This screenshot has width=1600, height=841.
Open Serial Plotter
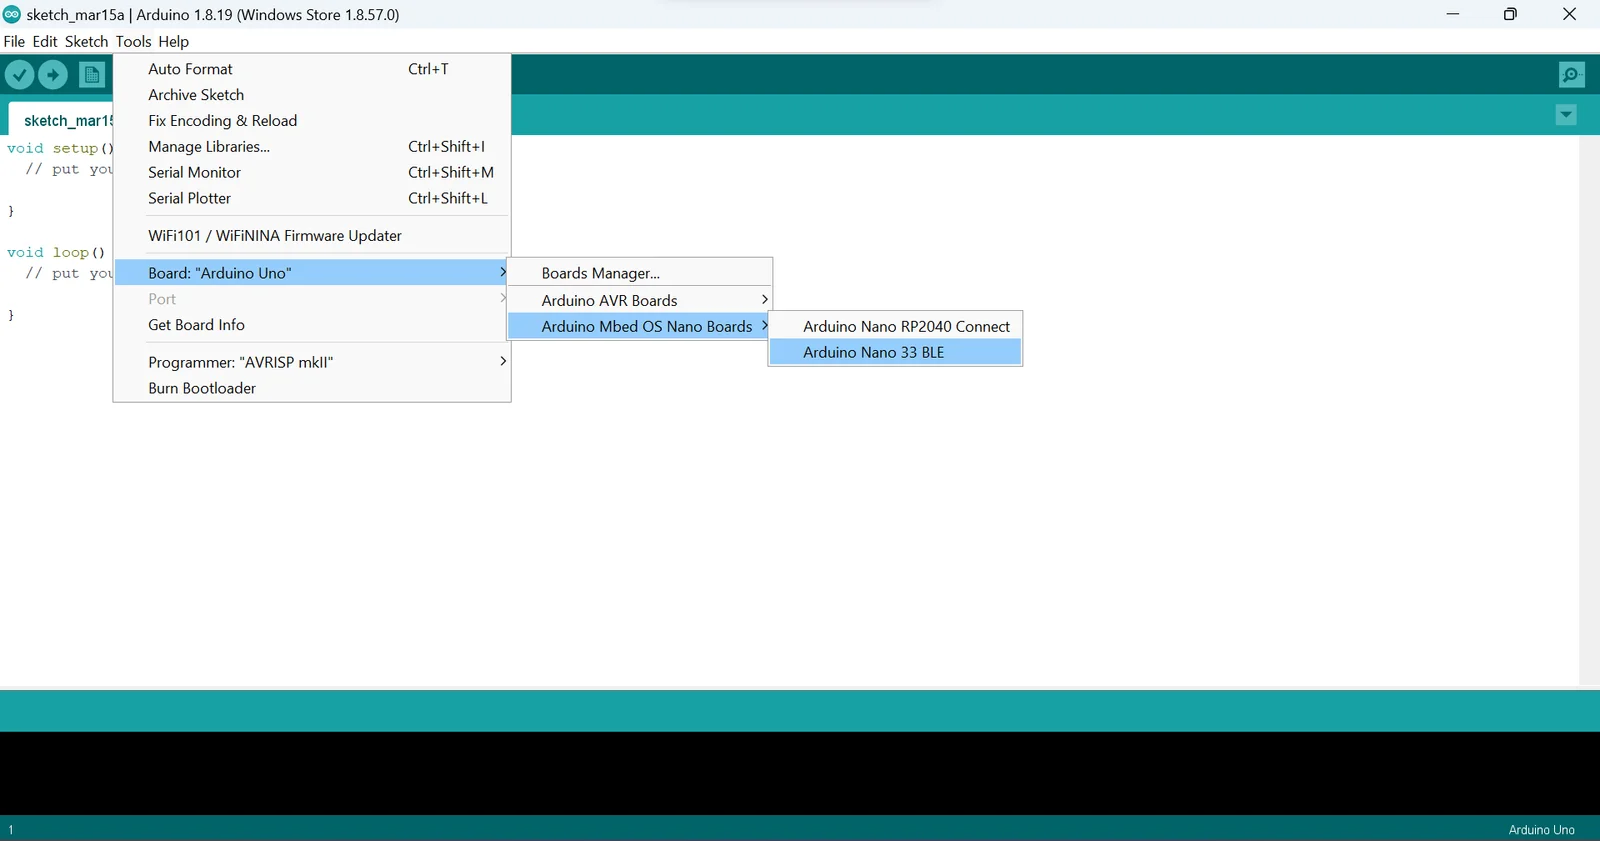pos(312,199)
